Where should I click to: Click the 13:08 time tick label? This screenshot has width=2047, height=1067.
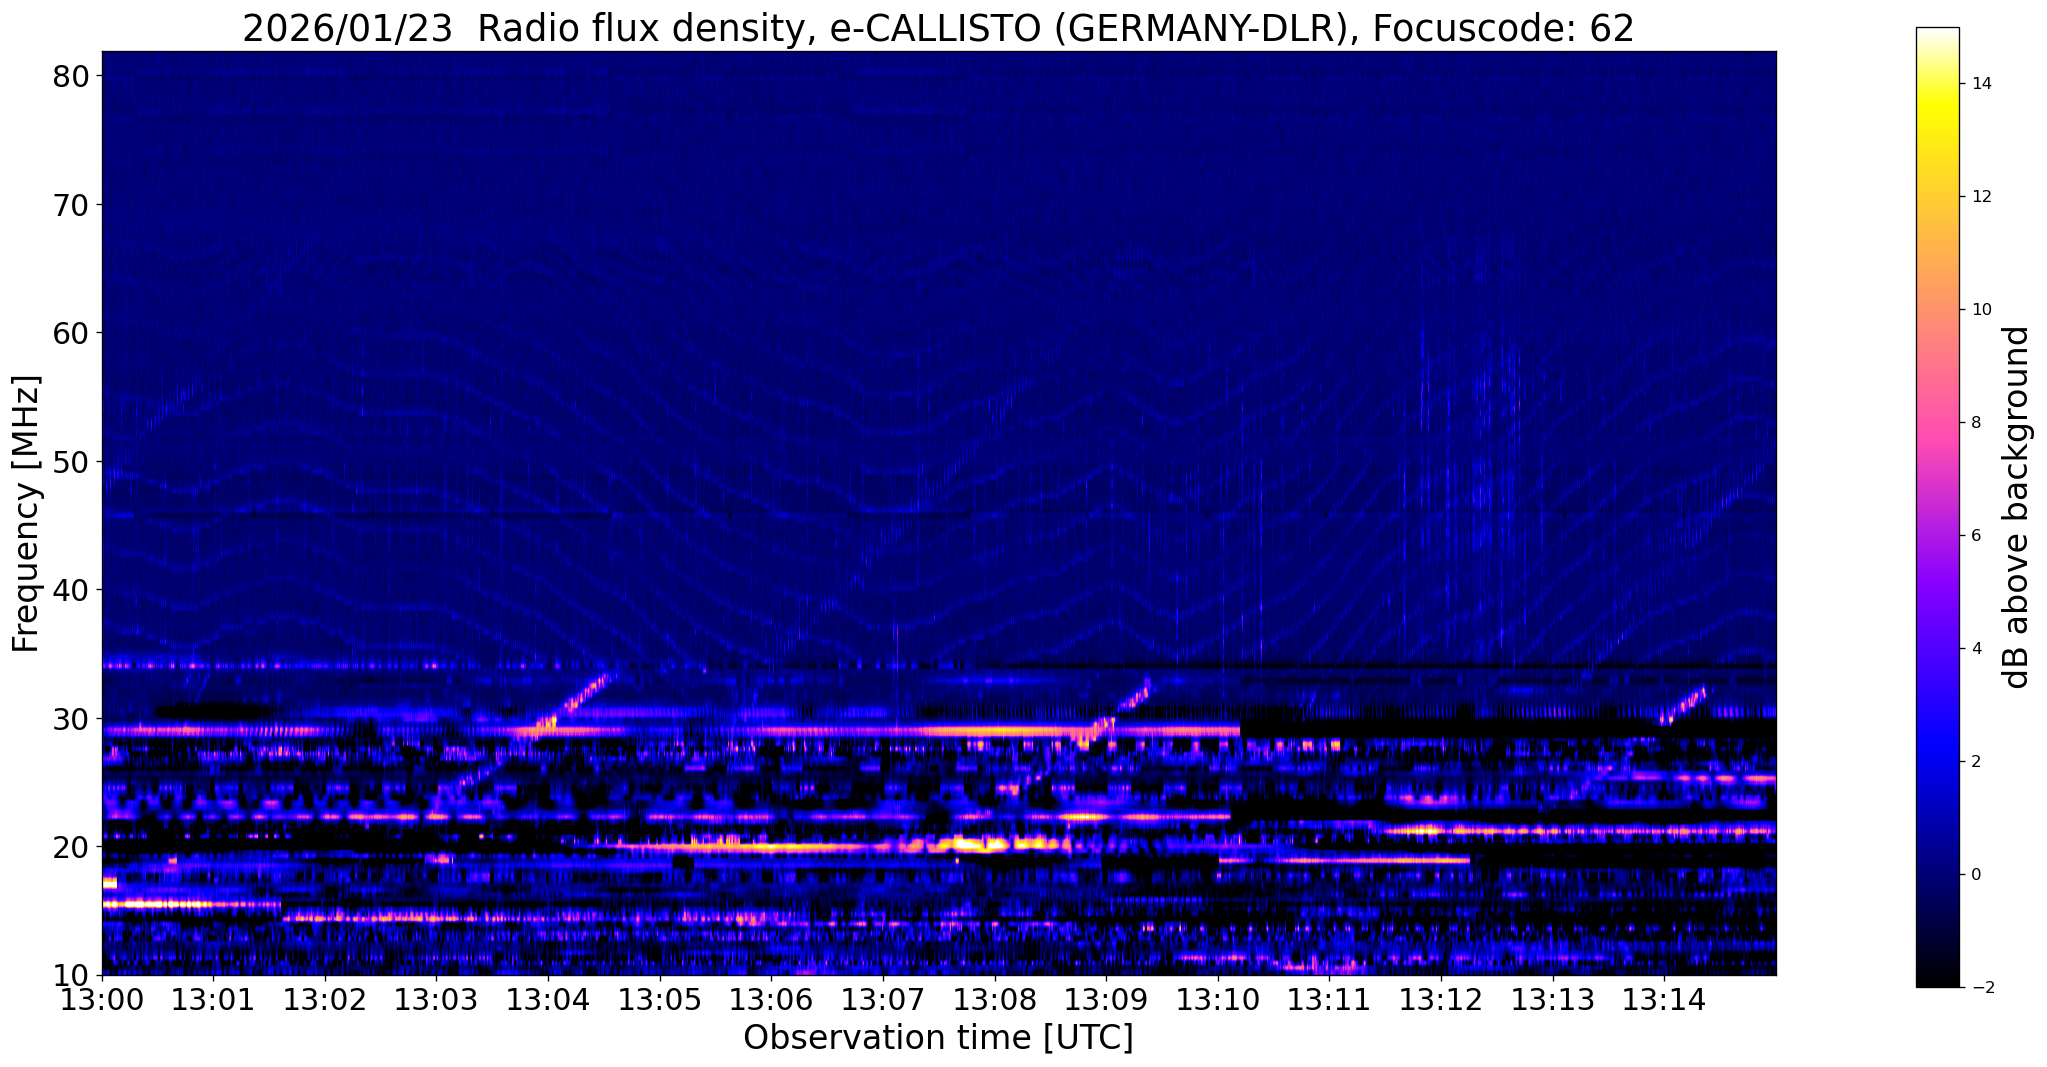click(994, 1000)
